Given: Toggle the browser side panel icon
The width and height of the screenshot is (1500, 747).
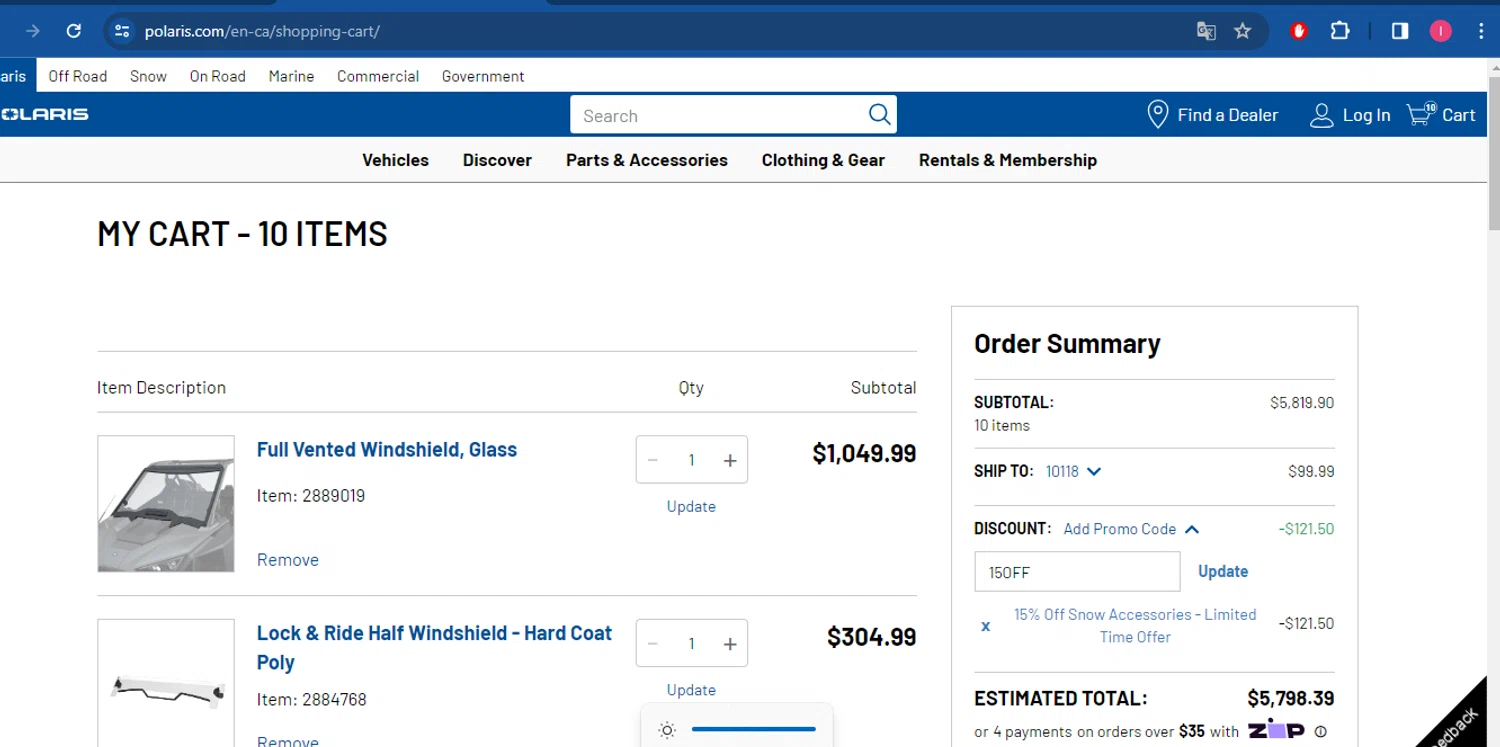Looking at the screenshot, I should point(1400,31).
